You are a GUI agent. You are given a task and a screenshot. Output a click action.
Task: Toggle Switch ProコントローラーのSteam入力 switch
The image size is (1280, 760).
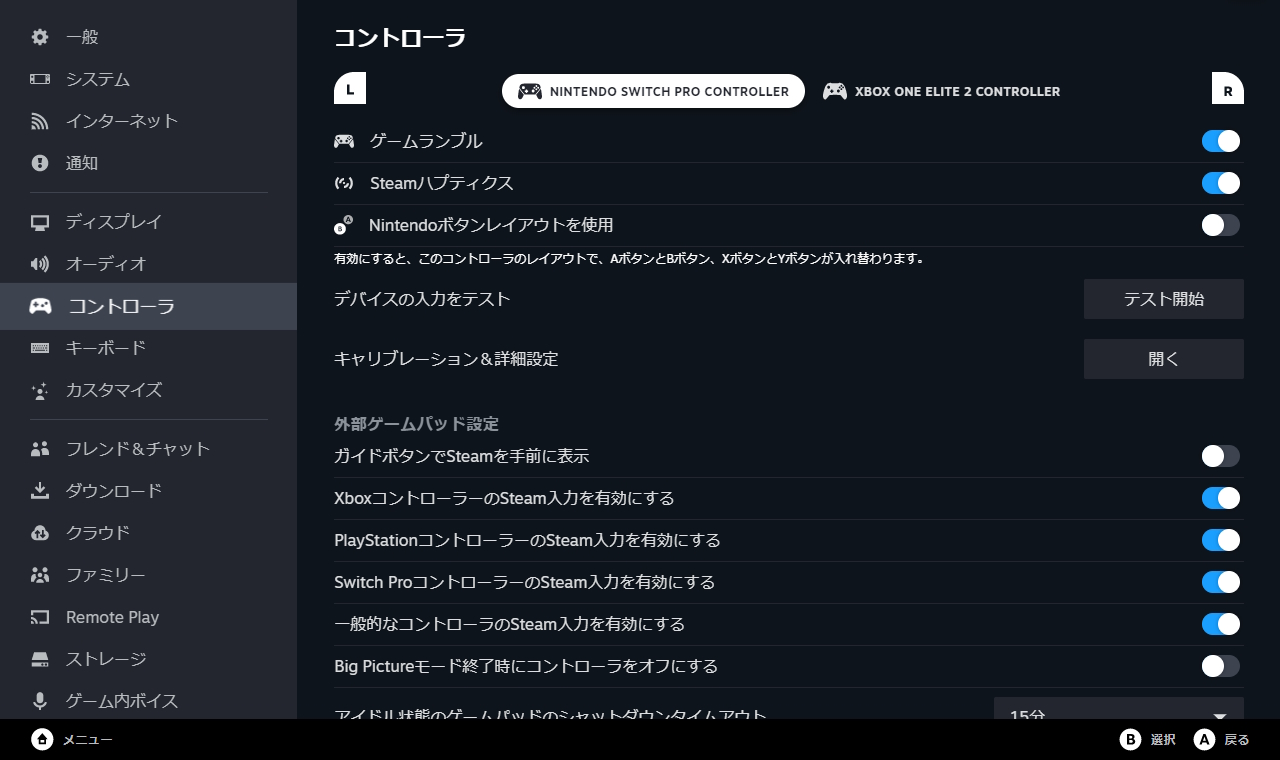tap(1221, 582)
